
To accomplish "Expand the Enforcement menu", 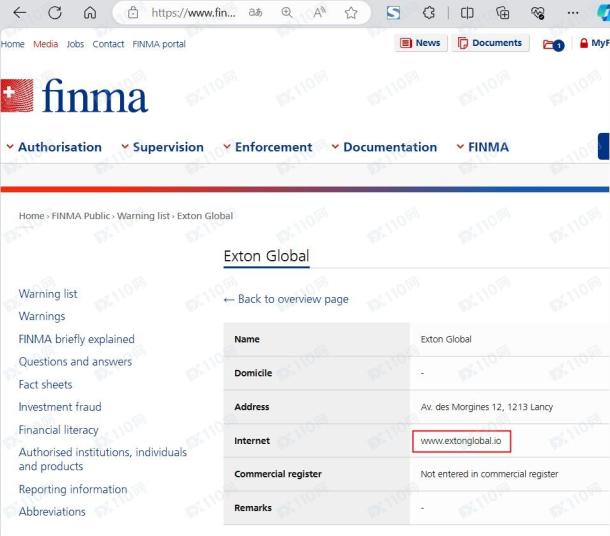I will 268,147.
